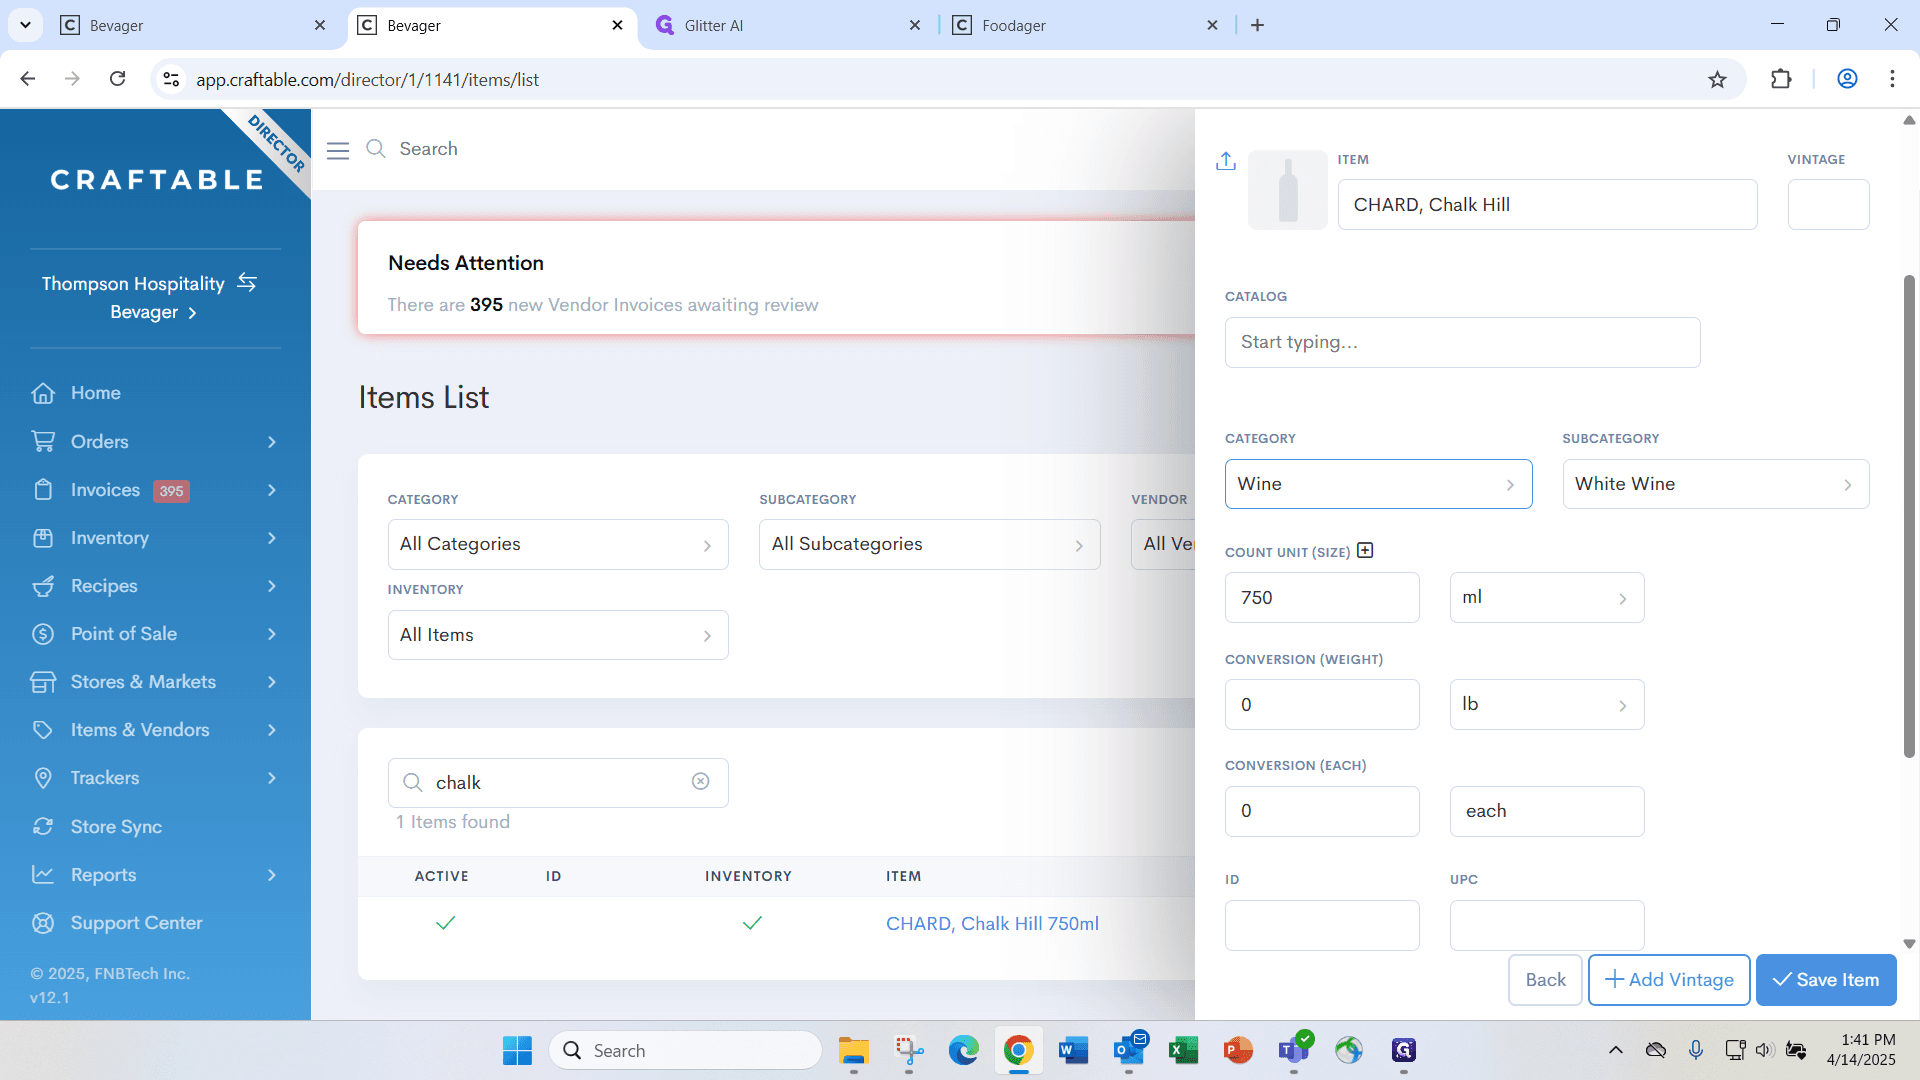Image resolution: width=1920 pixels, height=1080 pixels.
Task: Open the ml count unit dropdown
Action: pos(1546,597)
